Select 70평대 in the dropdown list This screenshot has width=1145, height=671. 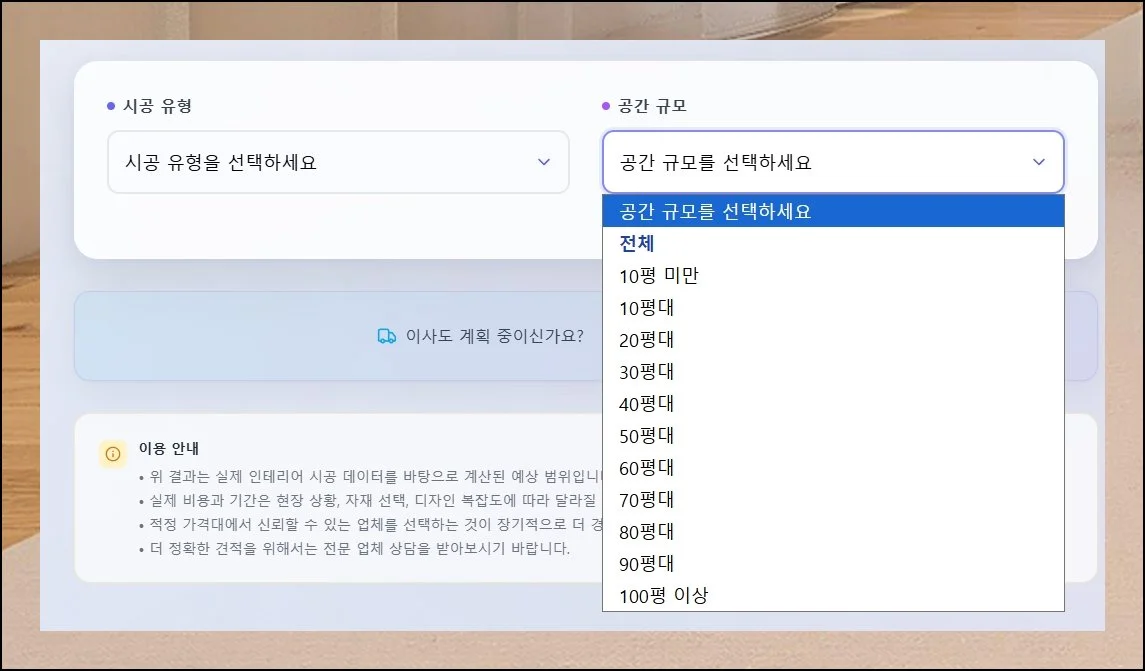[832, 500]
